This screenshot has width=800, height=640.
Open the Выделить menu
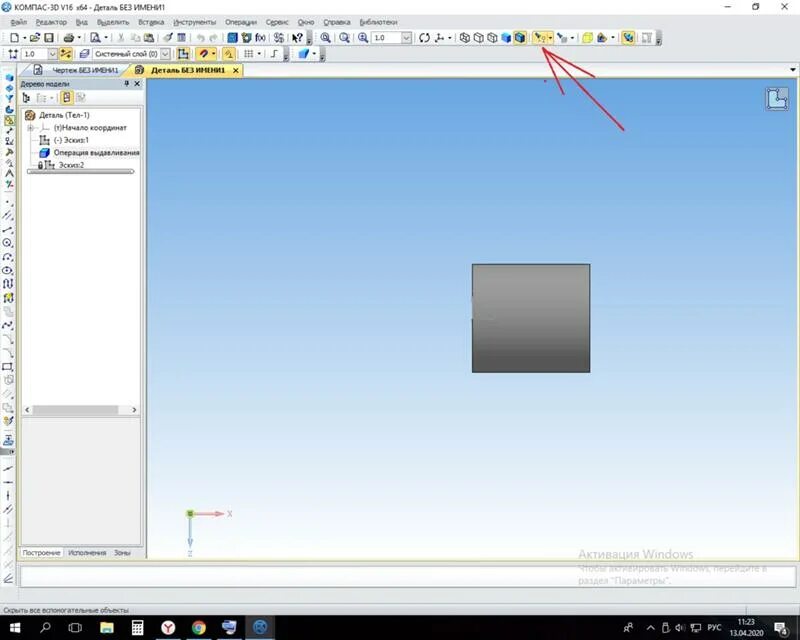tap(113, 22)
